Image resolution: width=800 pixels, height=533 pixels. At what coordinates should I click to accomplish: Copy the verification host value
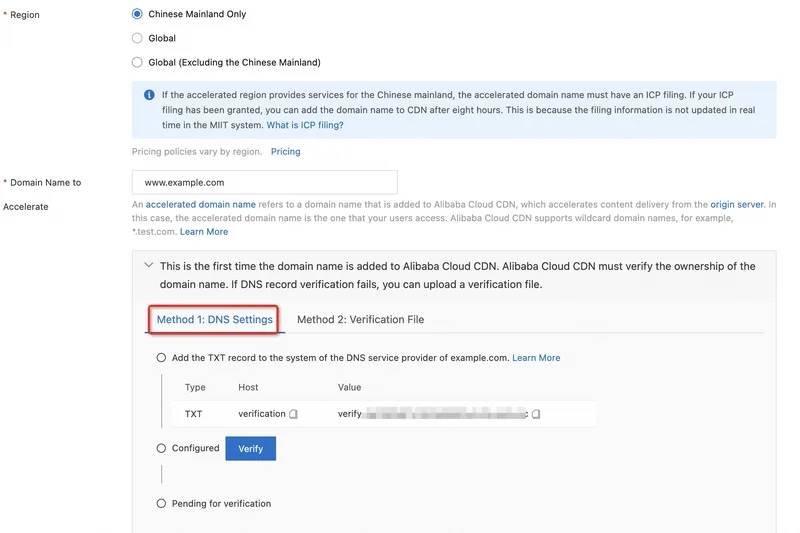pyautogui.click(x=293, y=414)
